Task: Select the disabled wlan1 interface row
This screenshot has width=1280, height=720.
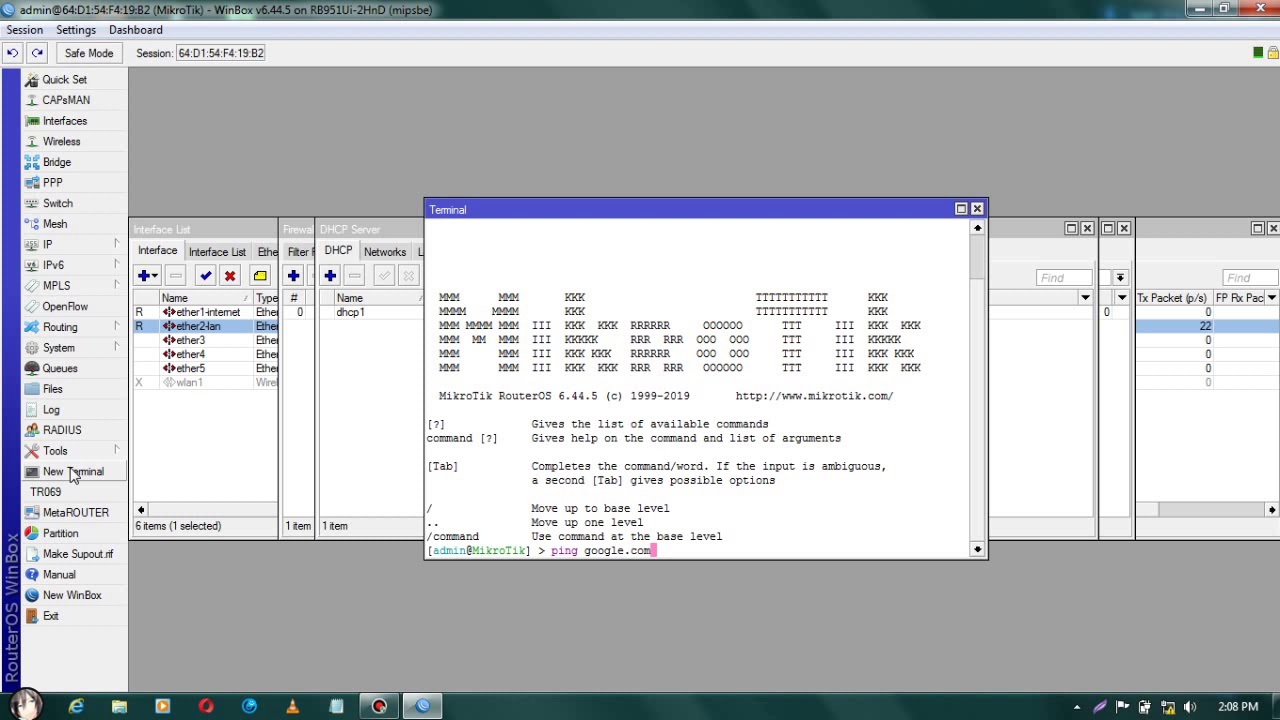Action: click(206, 382)
